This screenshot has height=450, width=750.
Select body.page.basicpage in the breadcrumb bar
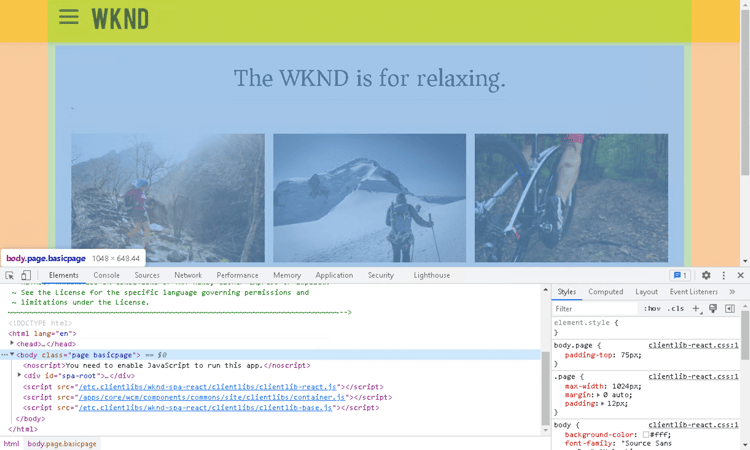click(x=62, y=444)
